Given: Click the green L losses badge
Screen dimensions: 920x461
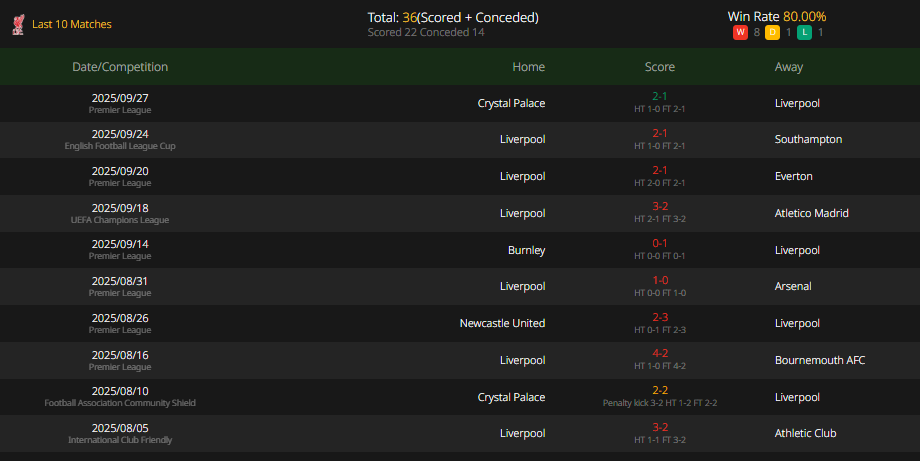Looking at the screenshot, I should click(804, 32).
